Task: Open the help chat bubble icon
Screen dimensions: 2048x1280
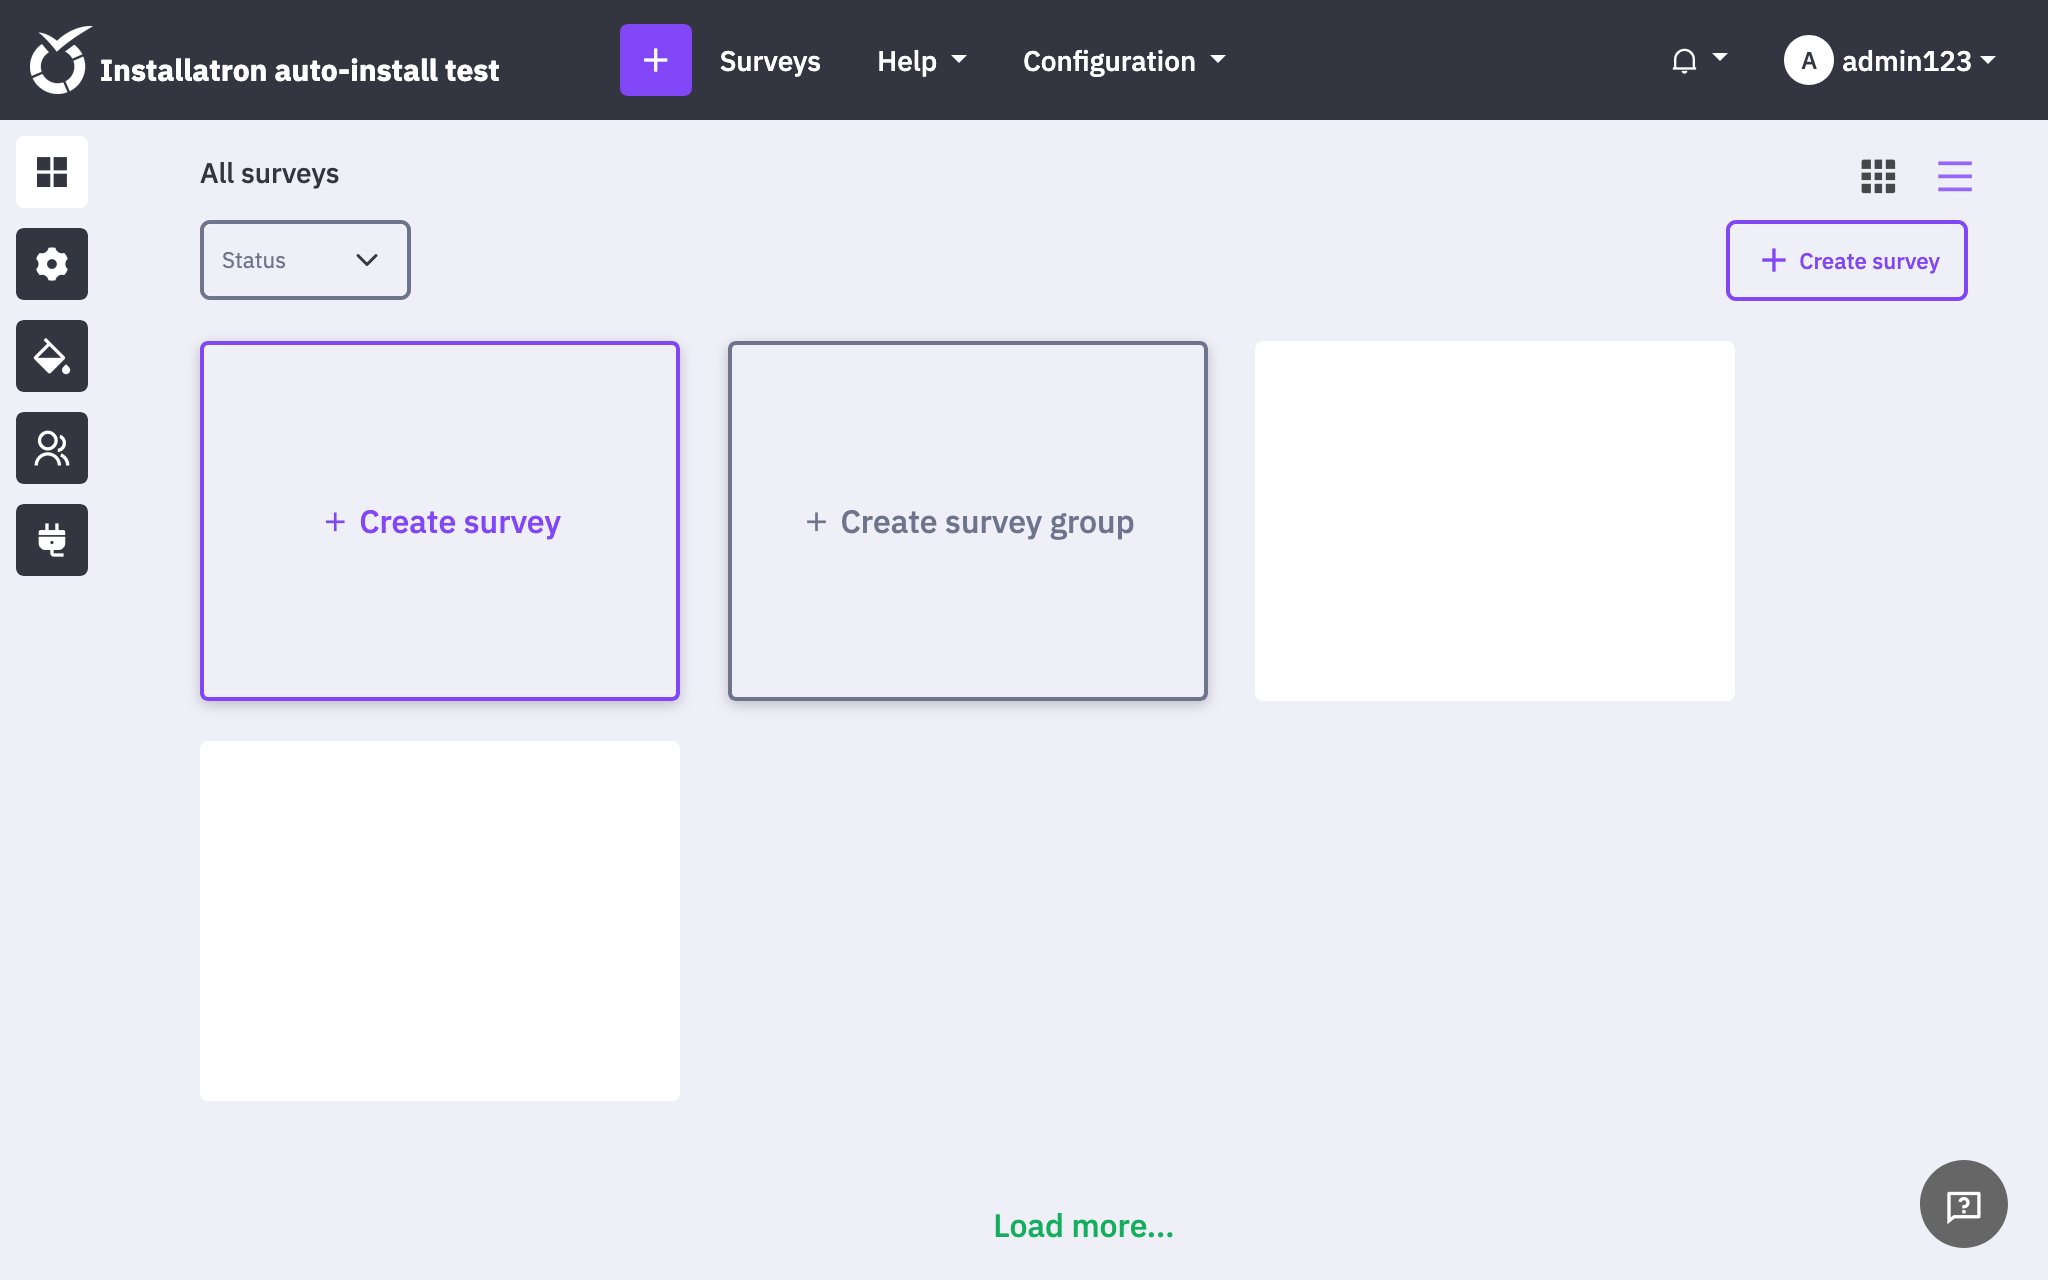Action: point(1963,1204)
